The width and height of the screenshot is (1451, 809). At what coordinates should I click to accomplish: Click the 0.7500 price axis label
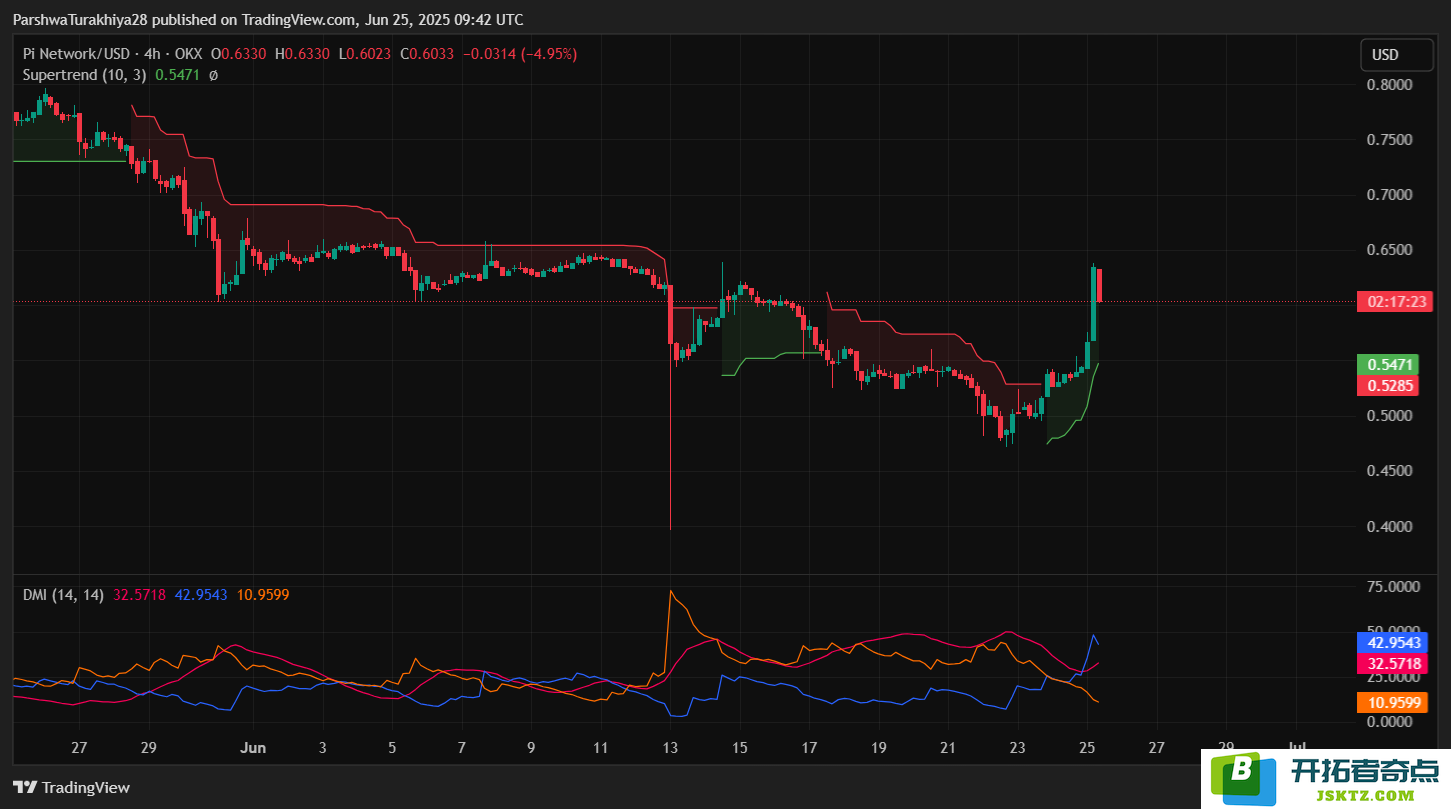[1390, 140]
